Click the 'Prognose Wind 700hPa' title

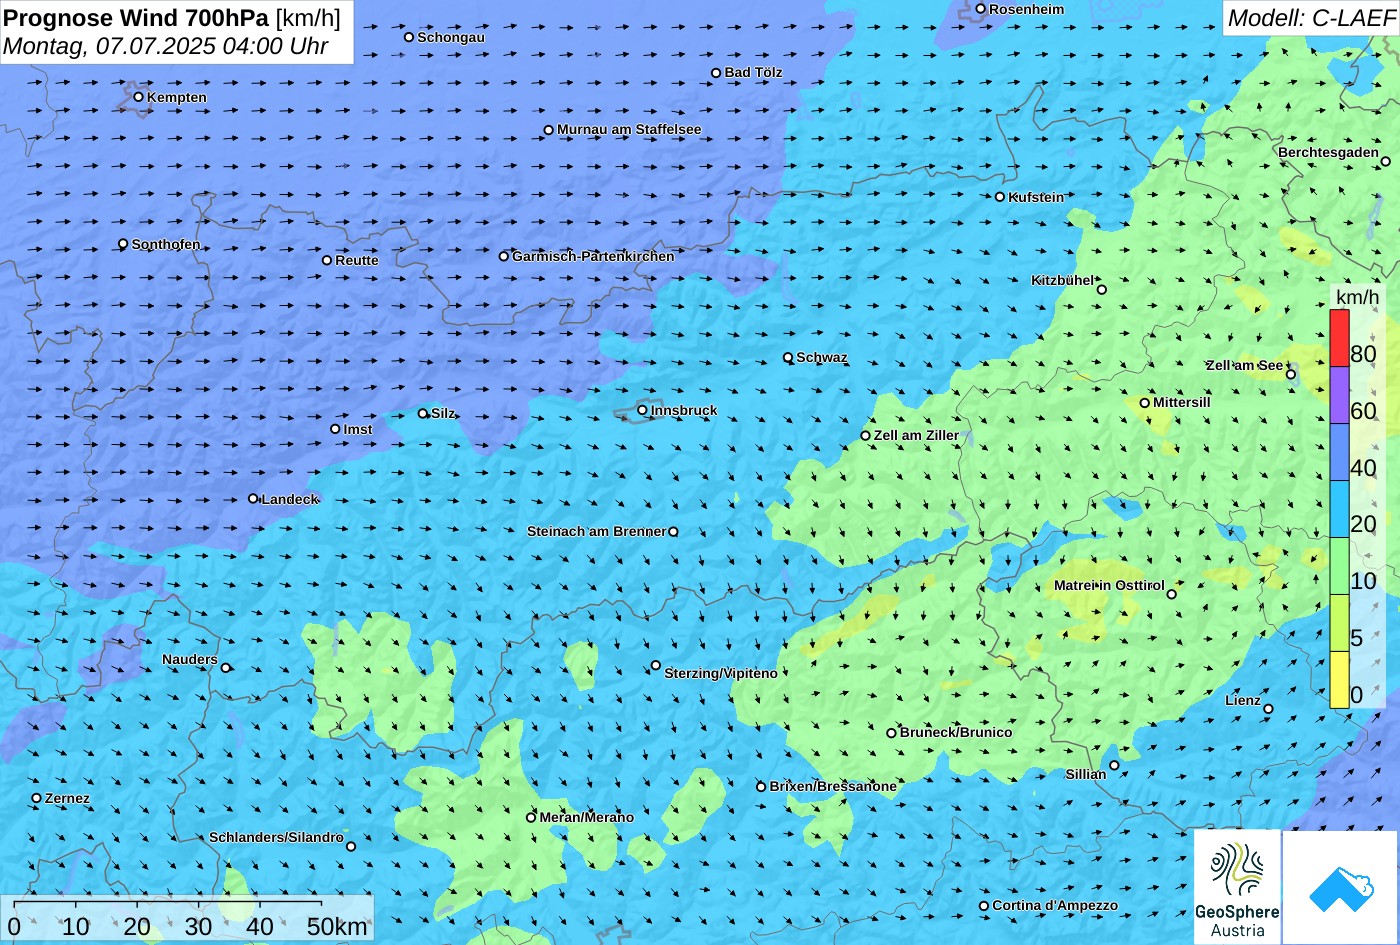[136, 17]
